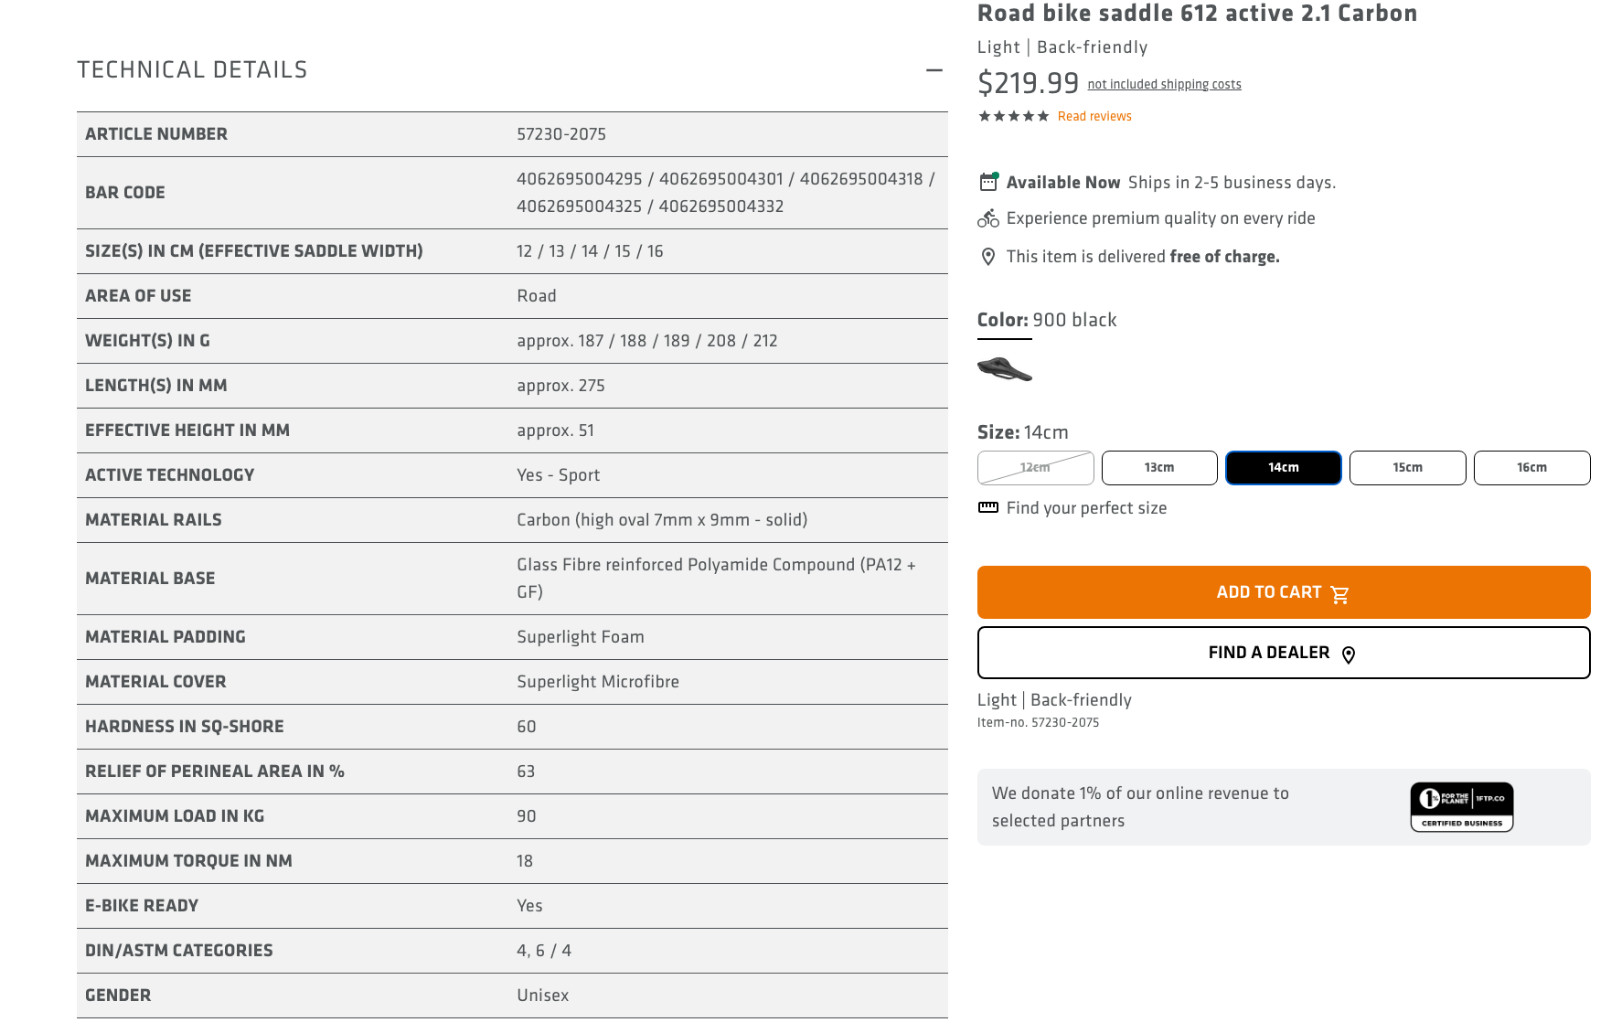Click the weight values approx. 187 / 188 / 189 / 208 / 212
1600x1031 pixels.
pyautogui.click(x=647, y=341)
